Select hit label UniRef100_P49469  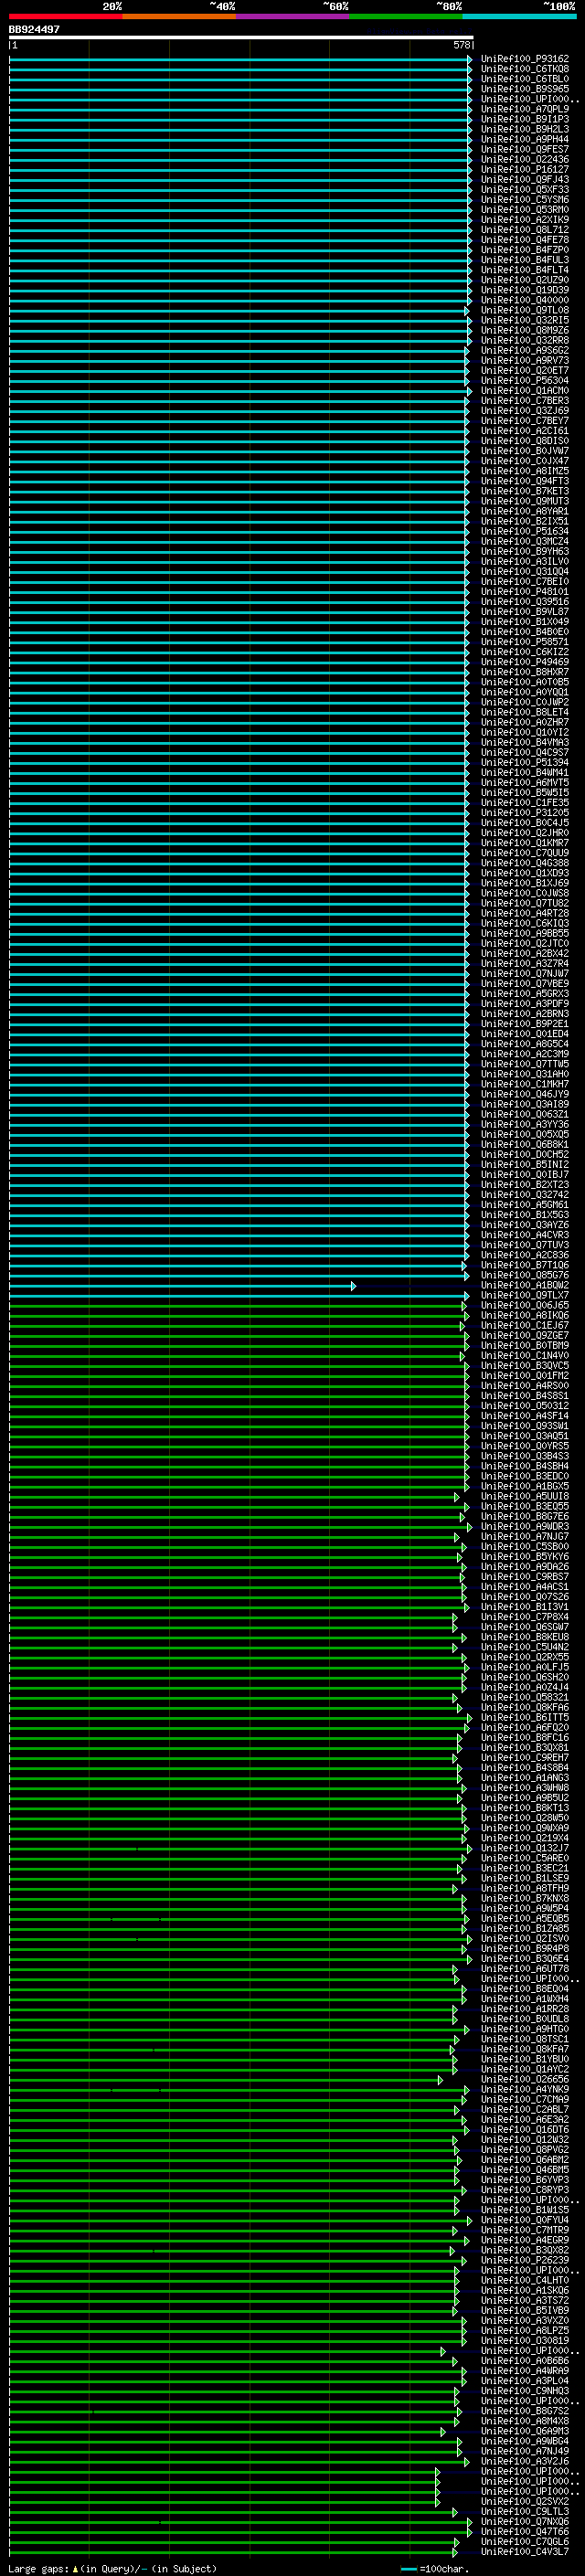[525, 662]
